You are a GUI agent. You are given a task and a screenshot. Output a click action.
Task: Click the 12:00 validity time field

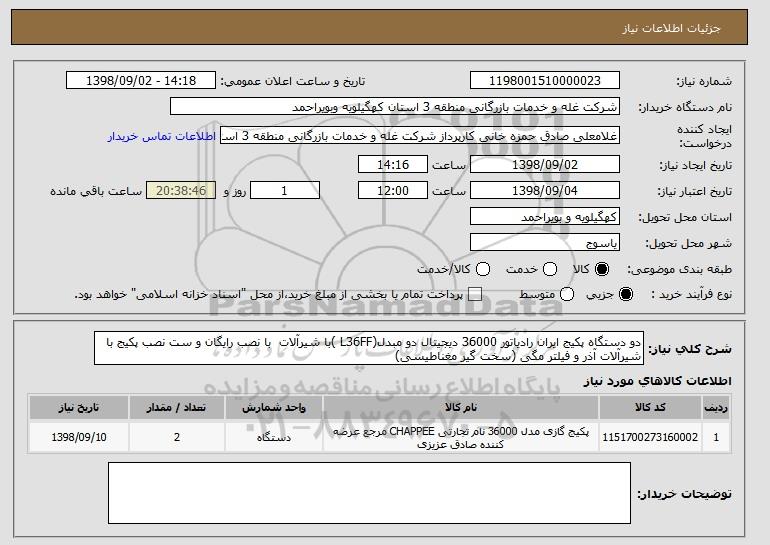[x=393, y=190]
